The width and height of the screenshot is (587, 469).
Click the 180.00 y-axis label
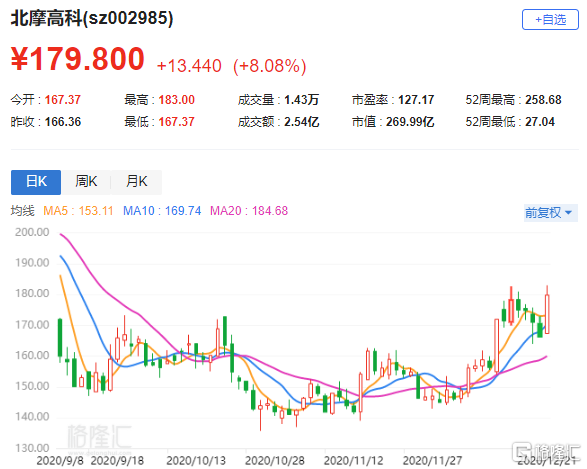point(32,294)
